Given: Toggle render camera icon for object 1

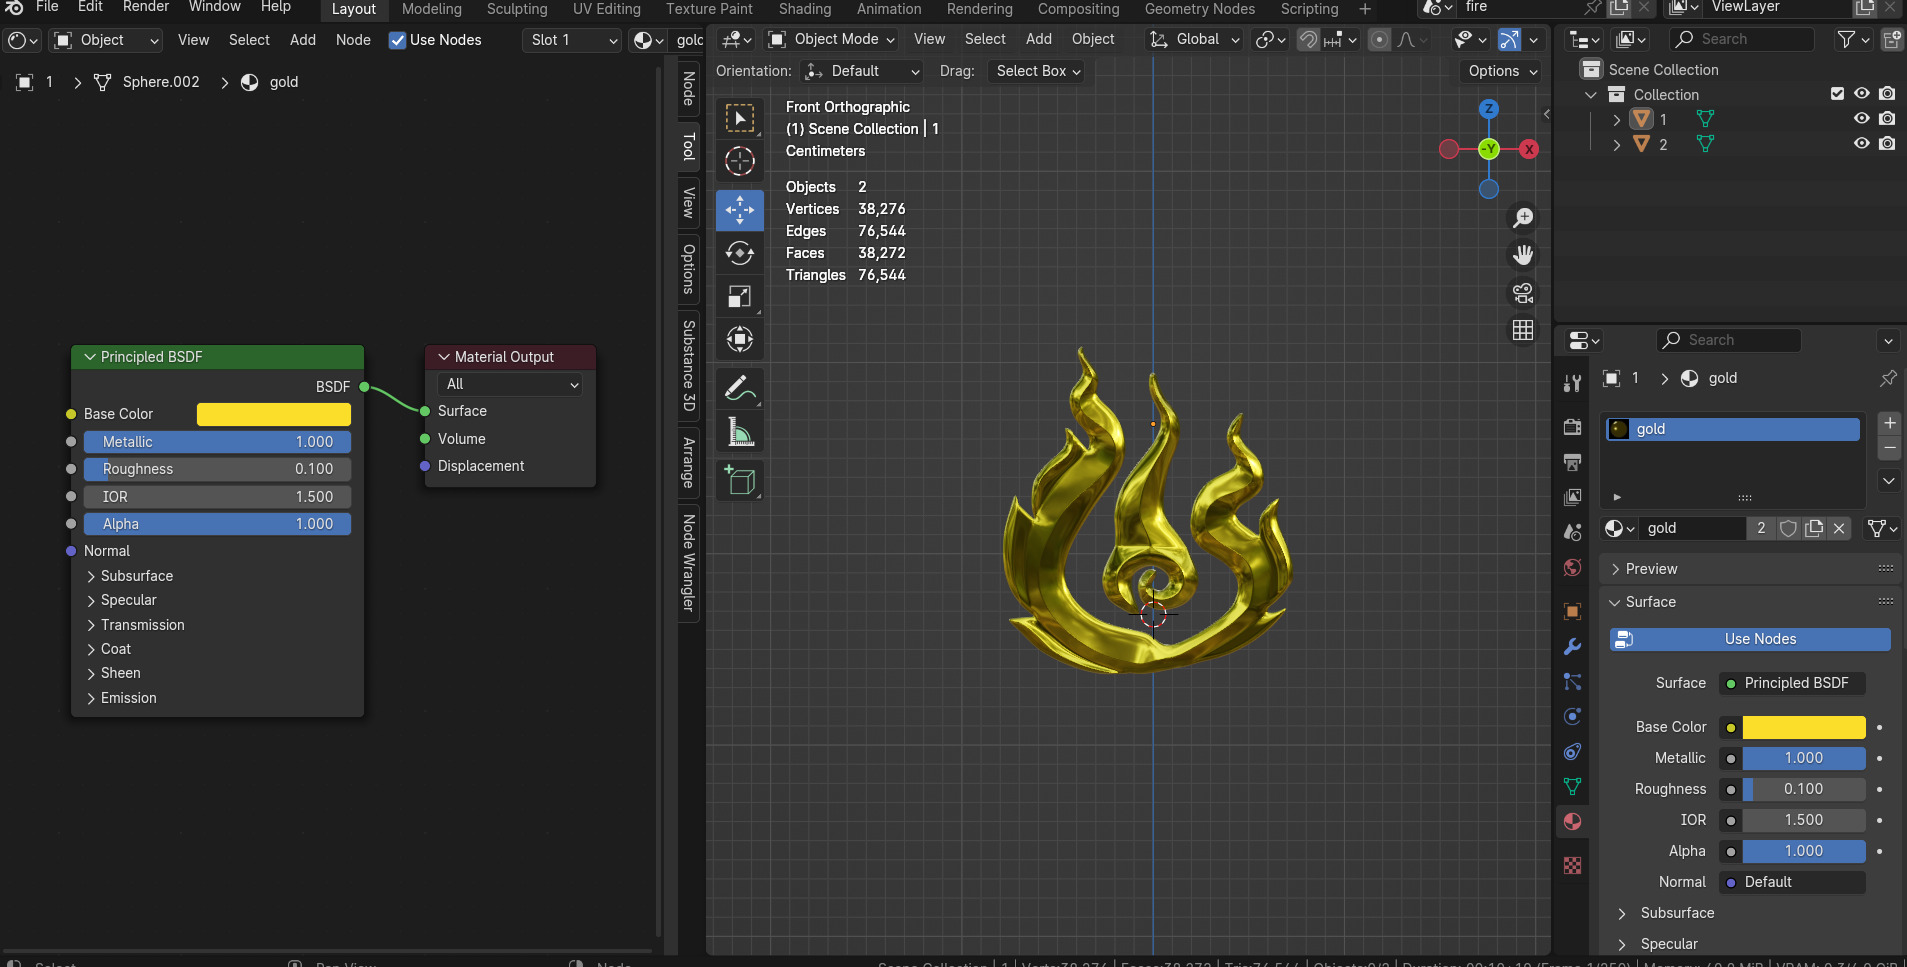Looking at the screenshot, I should (1887, 118).
